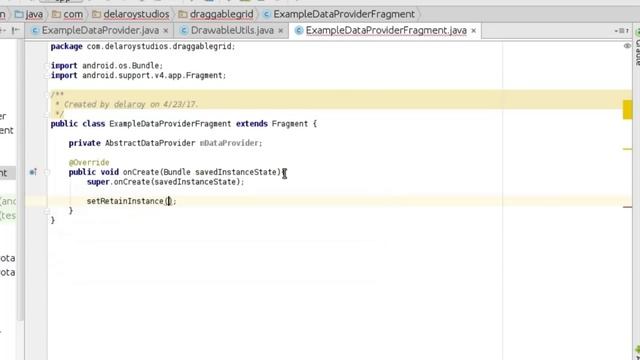Click the class icon on DrawableUtils.java tab
640x360 pixels.
(x=184, y=31)
